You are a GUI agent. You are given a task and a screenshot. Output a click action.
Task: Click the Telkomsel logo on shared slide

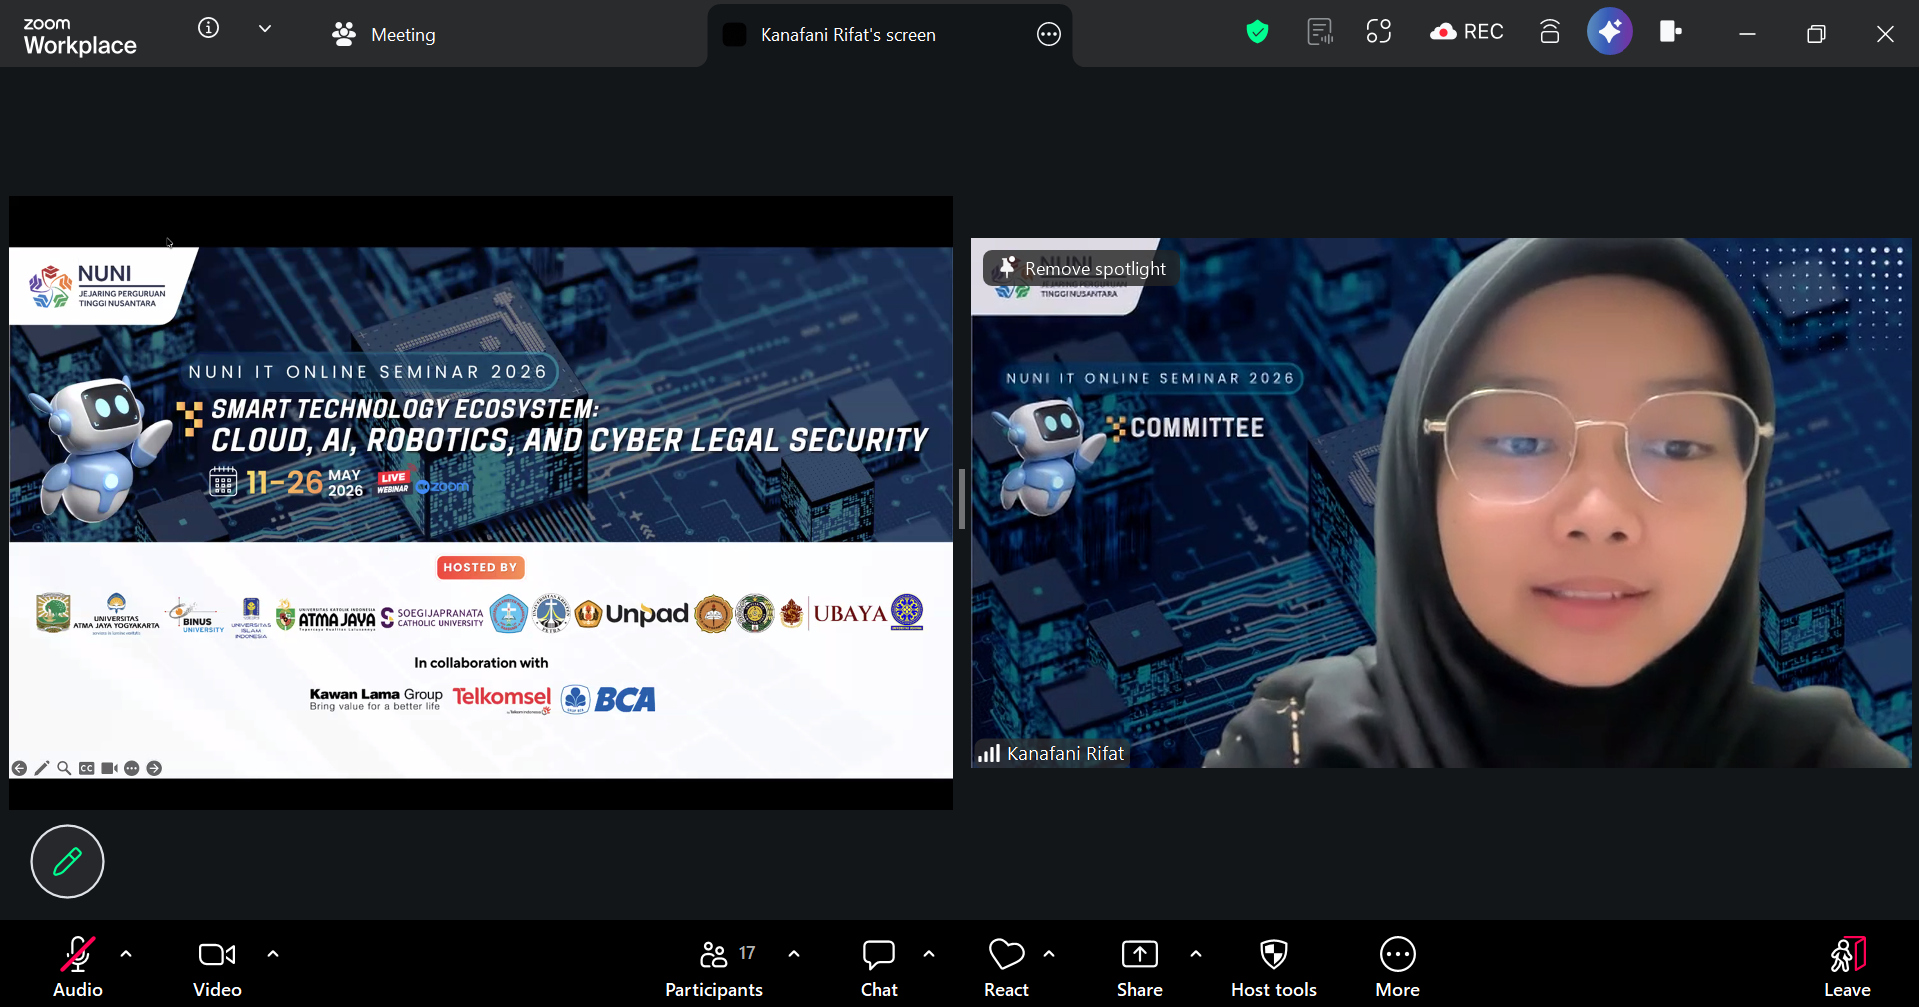[502, 698]
